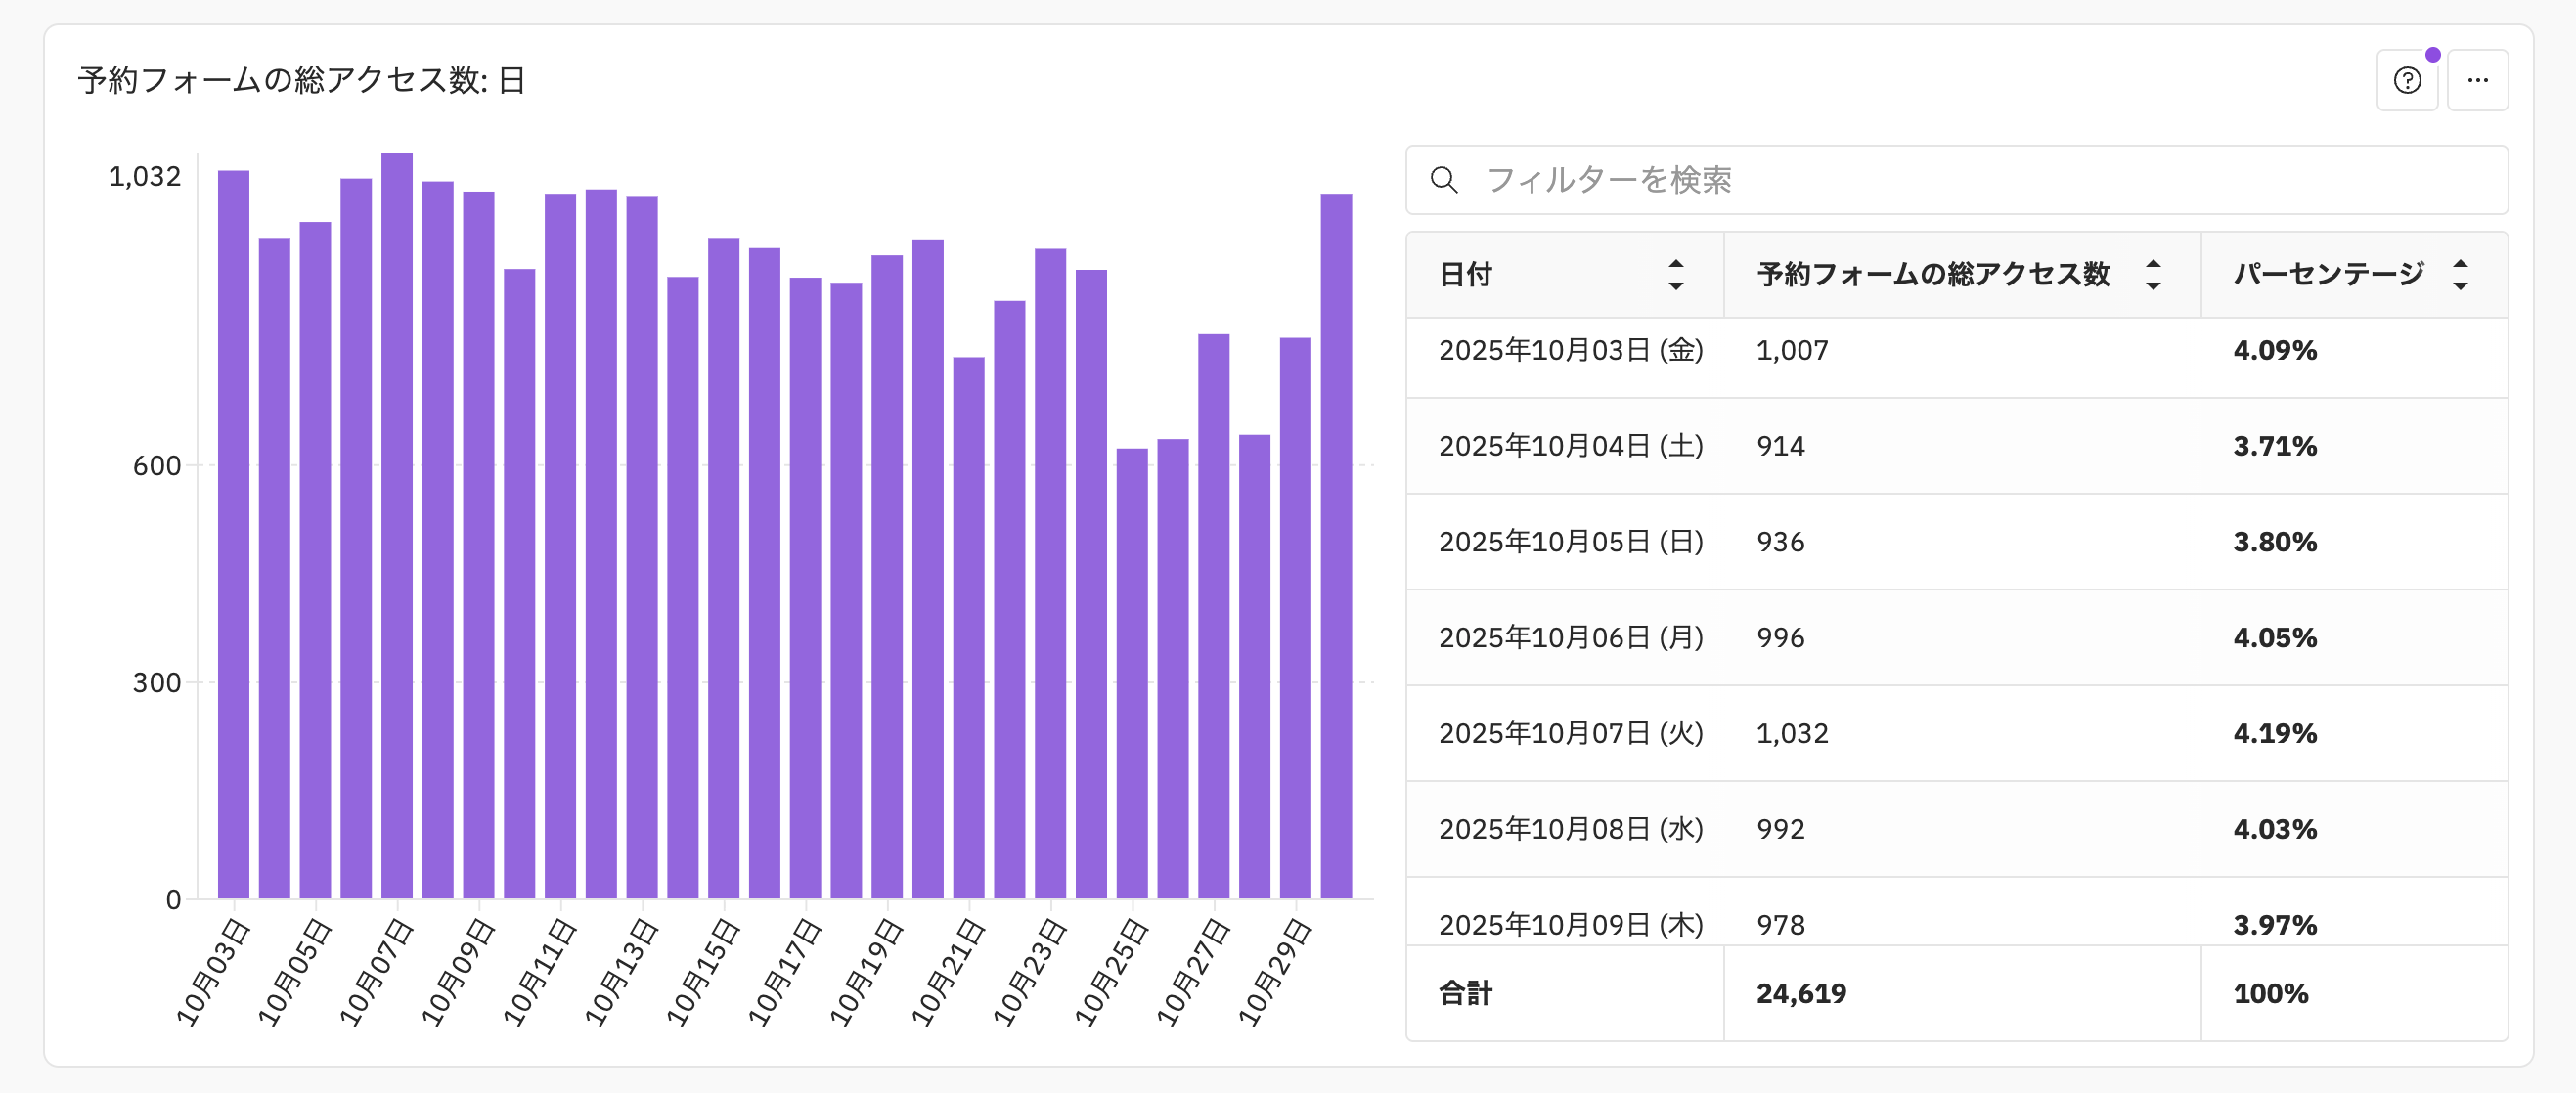Click the chart title 予約フォームの総アクセス数: 日
Screen dimensions: 2576x1093
tap(302, 80)
